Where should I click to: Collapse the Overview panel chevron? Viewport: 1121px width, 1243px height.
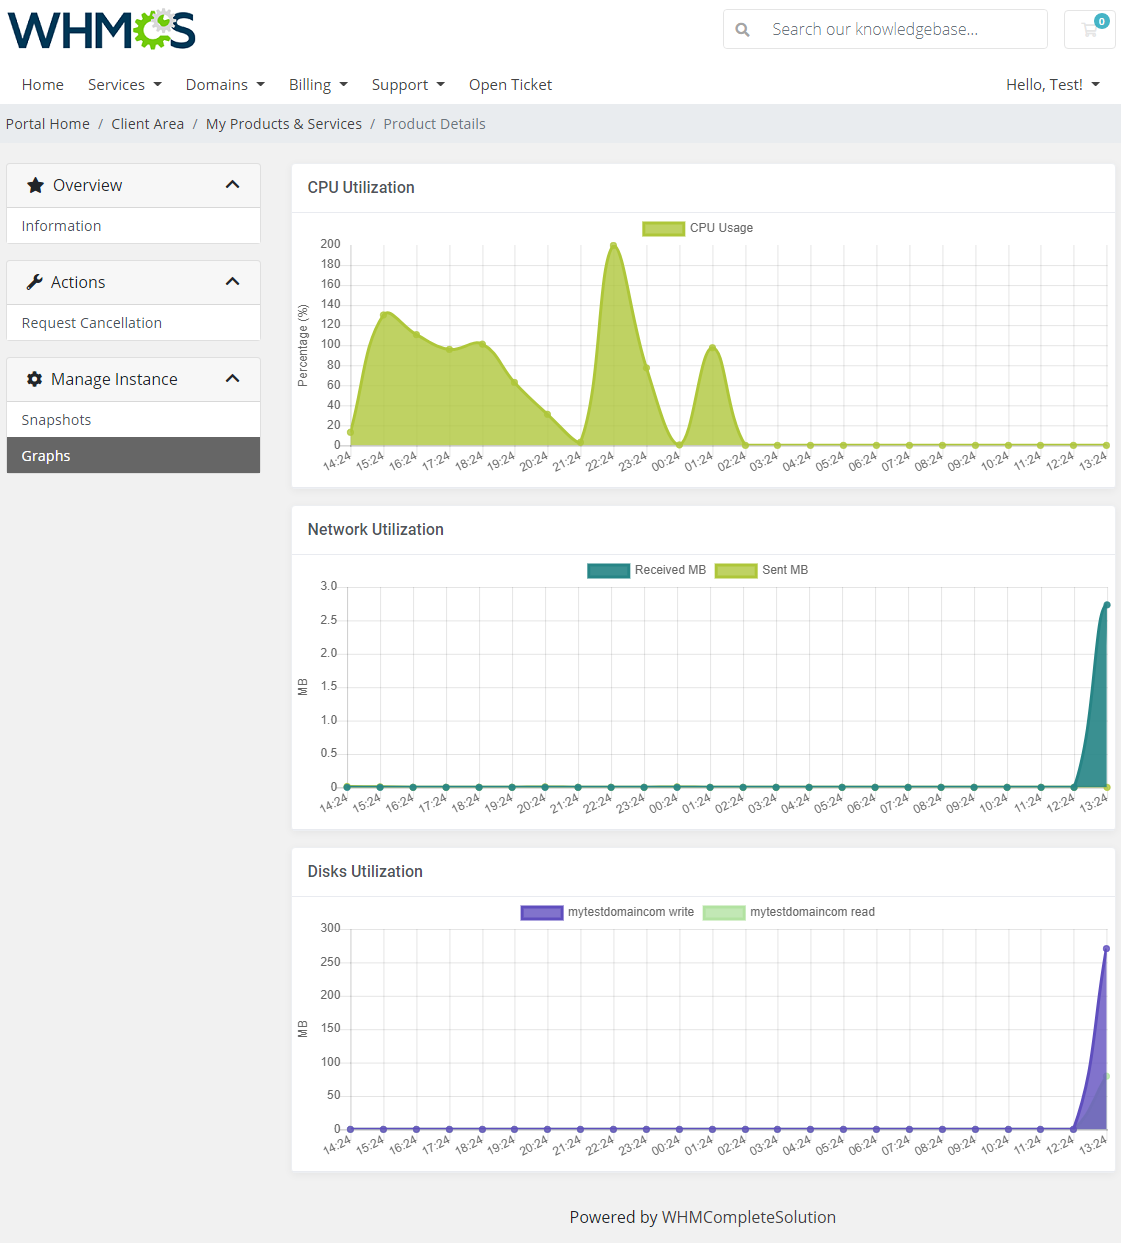point(233,185)
